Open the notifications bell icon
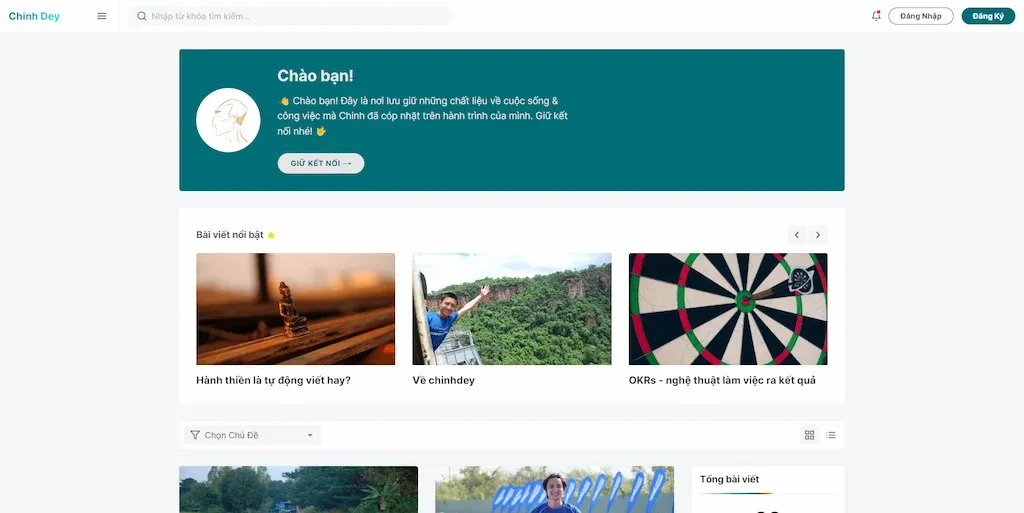 [x=876, y=16]
